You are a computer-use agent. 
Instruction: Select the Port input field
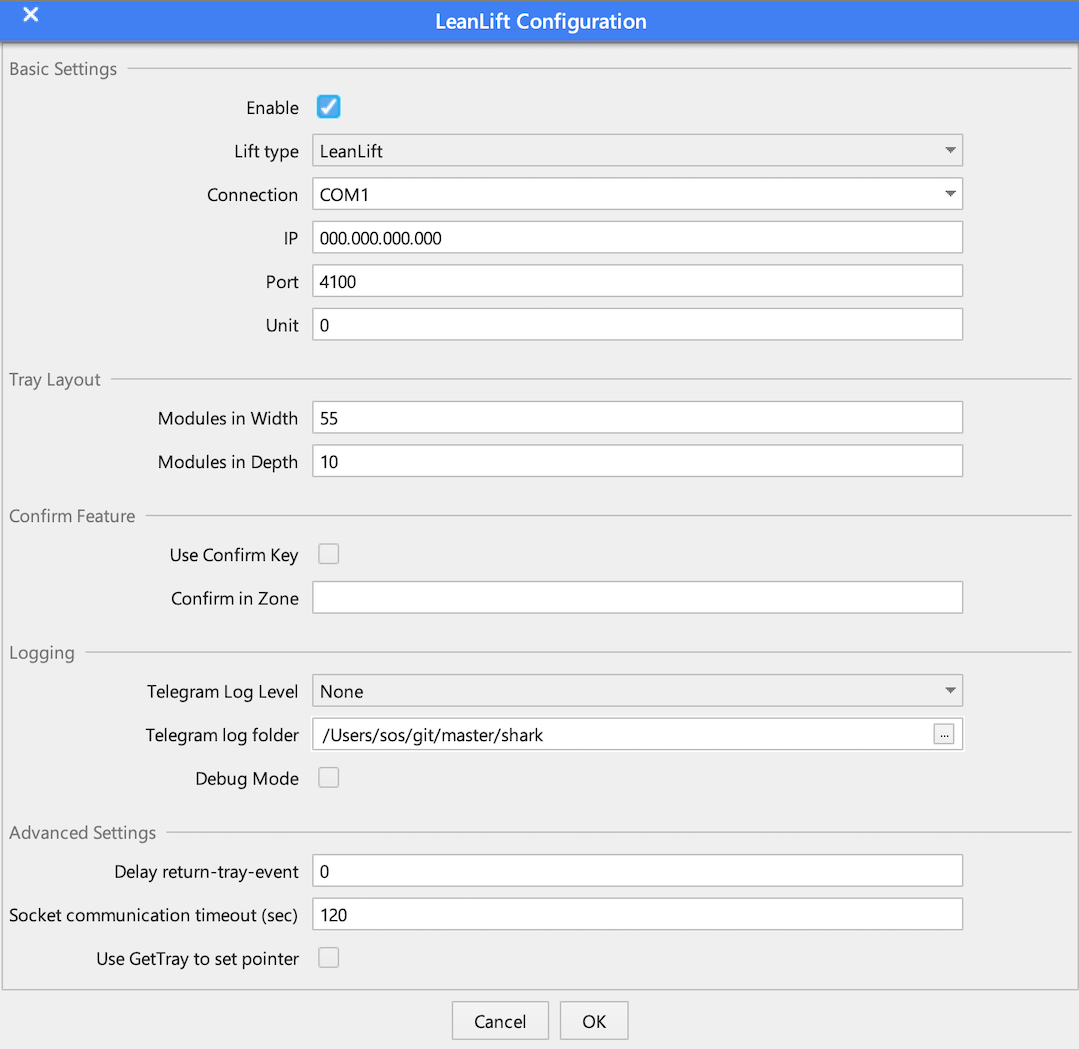tap(637, 281)
